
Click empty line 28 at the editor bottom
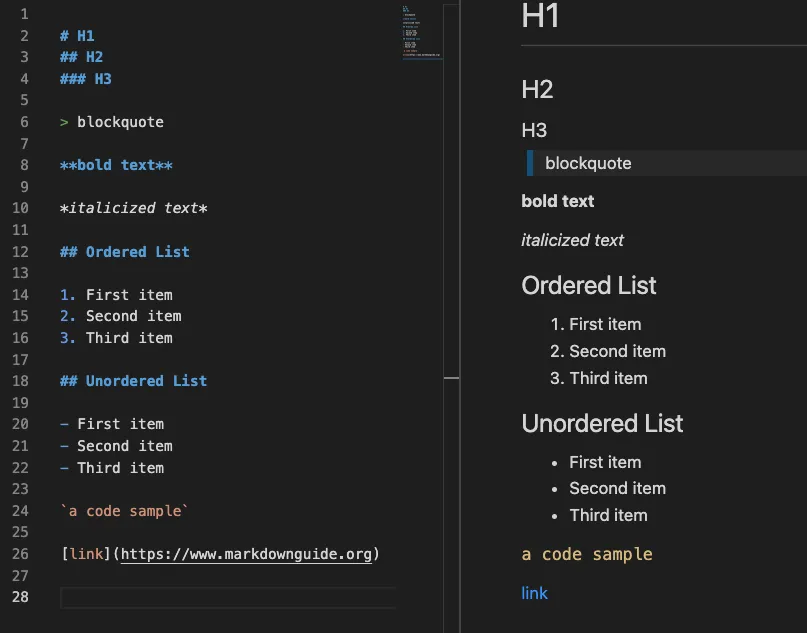[150, 597]
